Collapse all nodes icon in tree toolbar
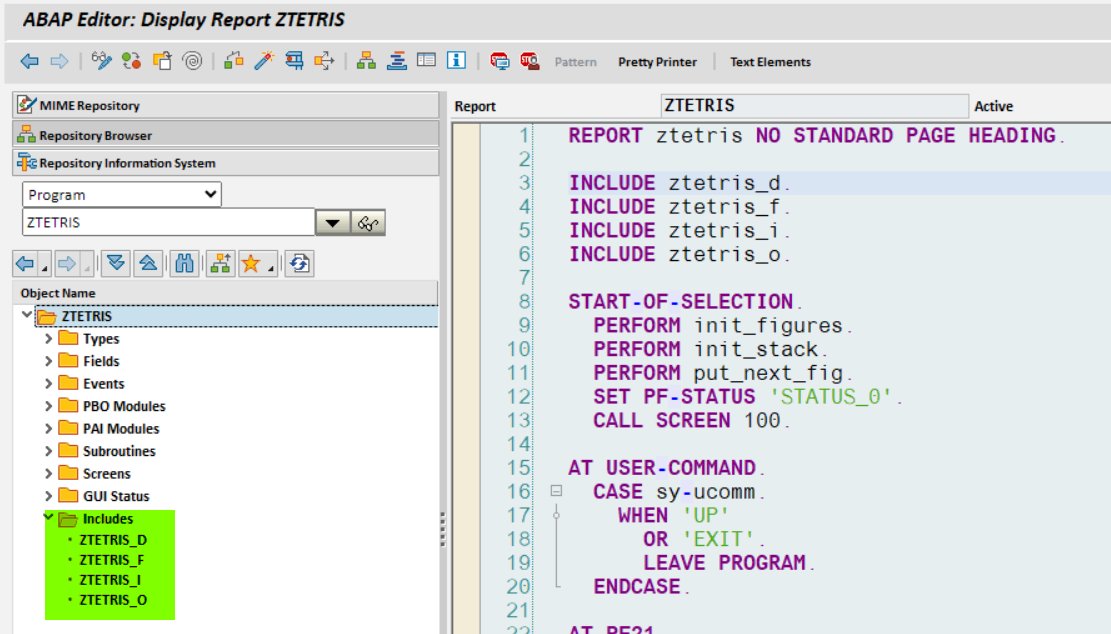Viewport: 1111px width, 634px height. tap(148, 264)
